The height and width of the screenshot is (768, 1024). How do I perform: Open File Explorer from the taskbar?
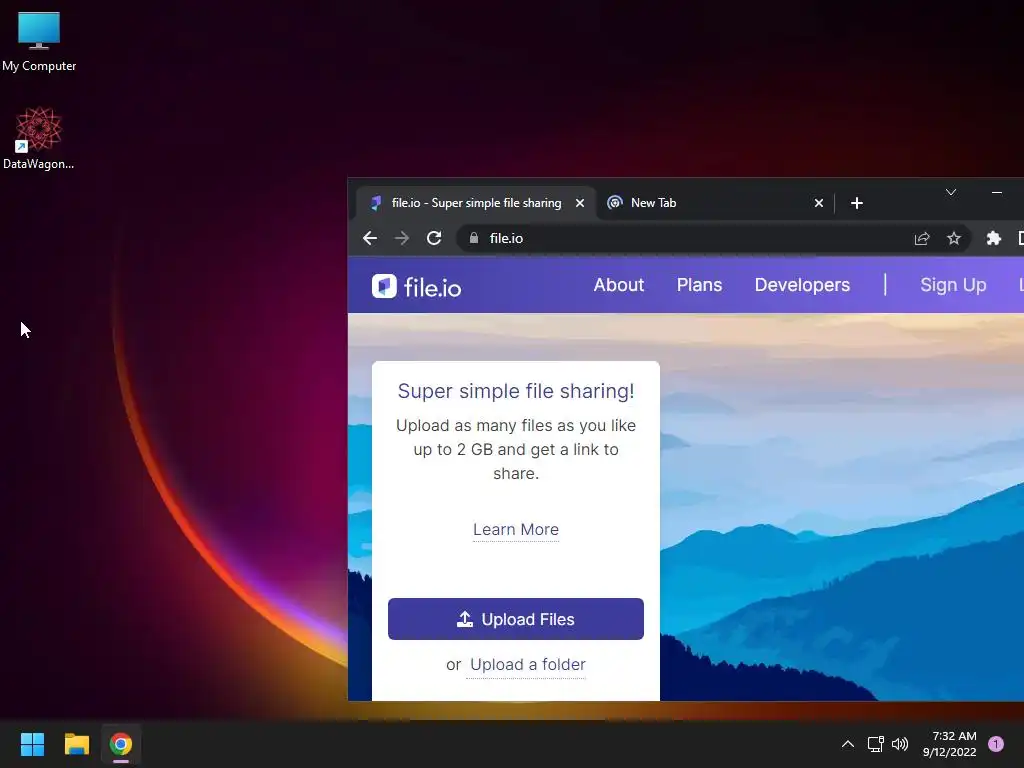tap(76, 744)
